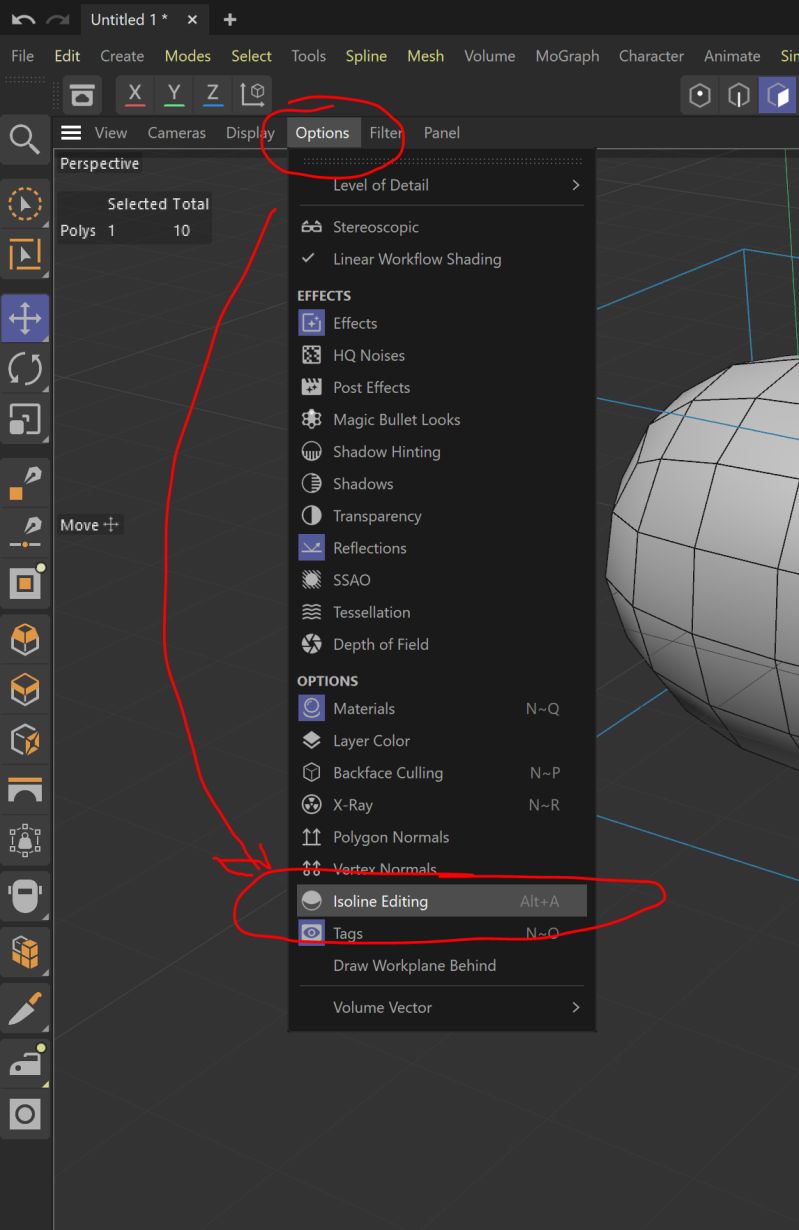
Task: Switch to Points mode hexagon icon
Action: point(700,95)
